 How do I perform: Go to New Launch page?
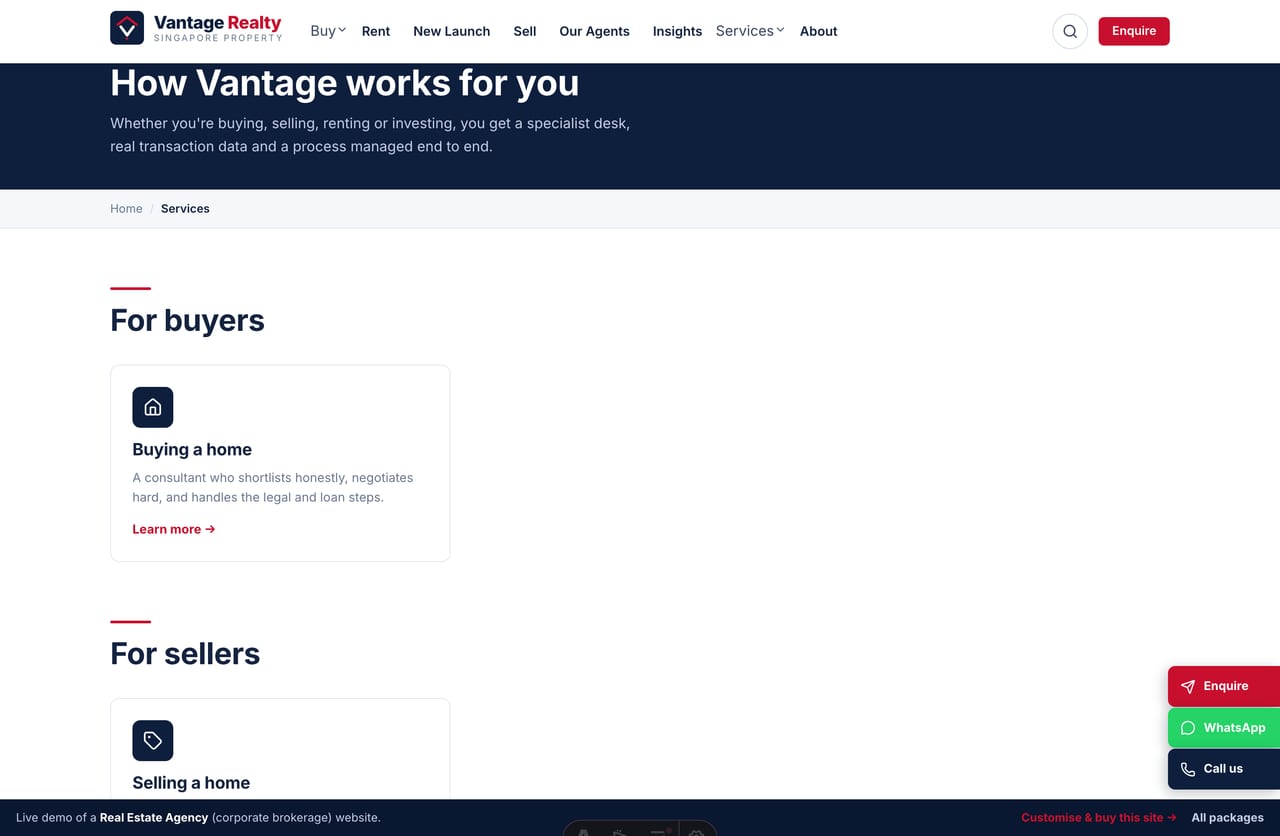[452, 31]
